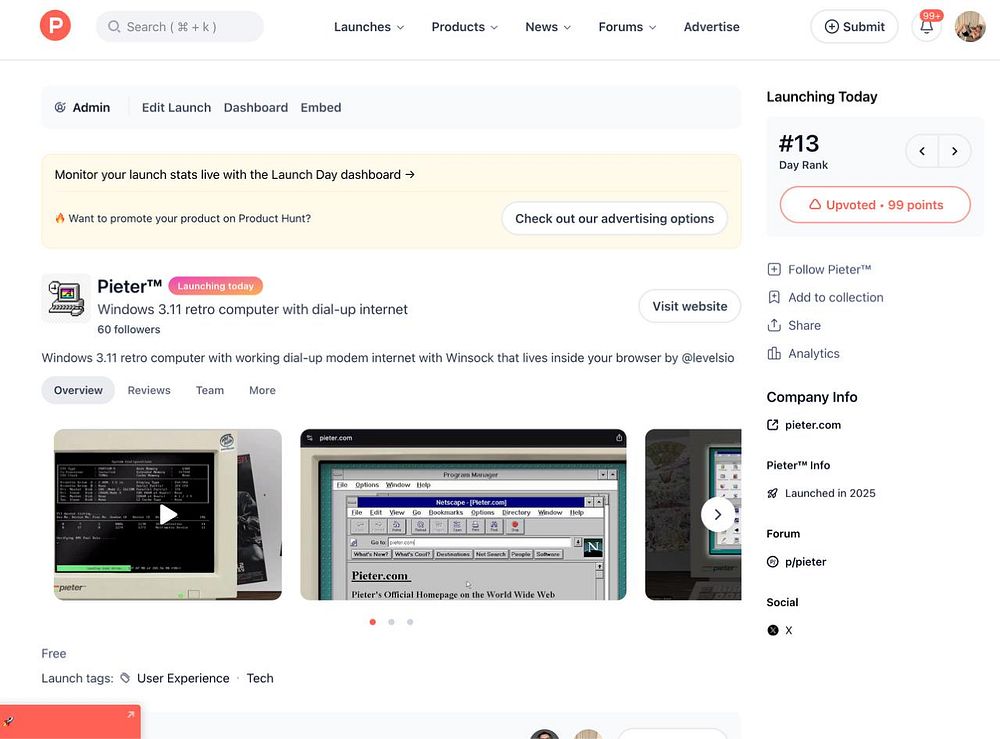Open Analytics

[803, 354]
